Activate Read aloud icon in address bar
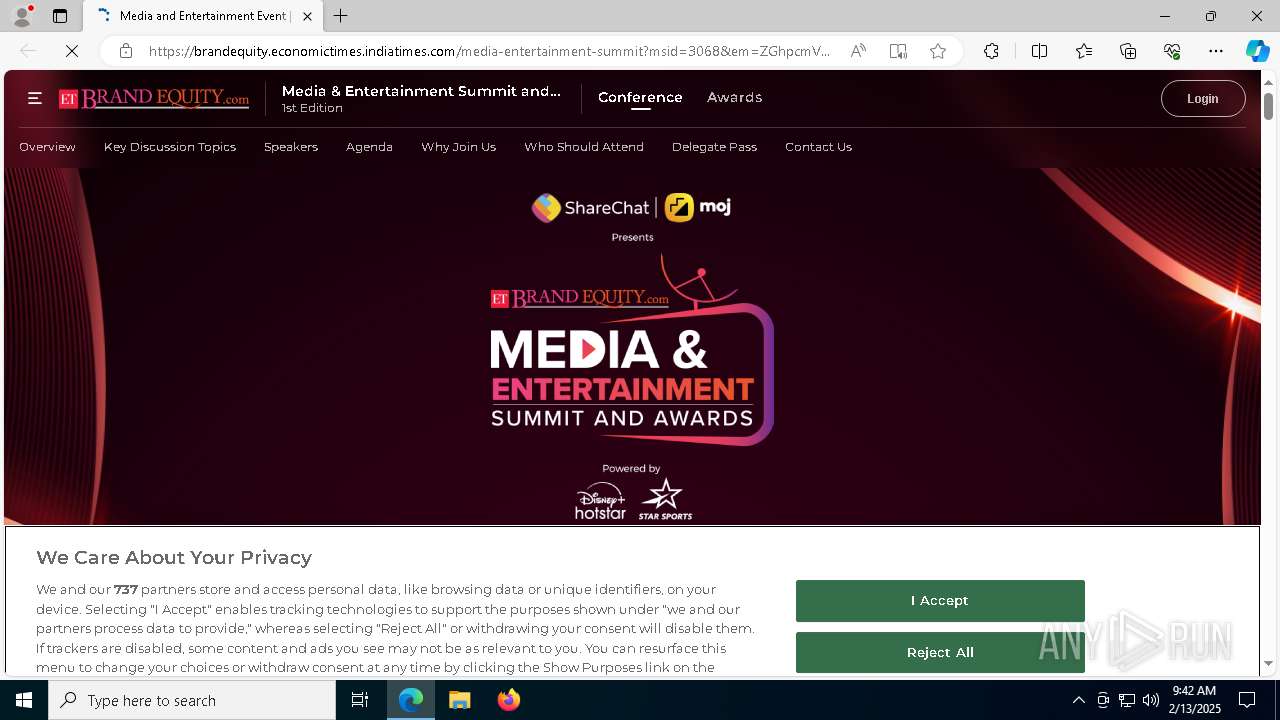 point(858,51)
